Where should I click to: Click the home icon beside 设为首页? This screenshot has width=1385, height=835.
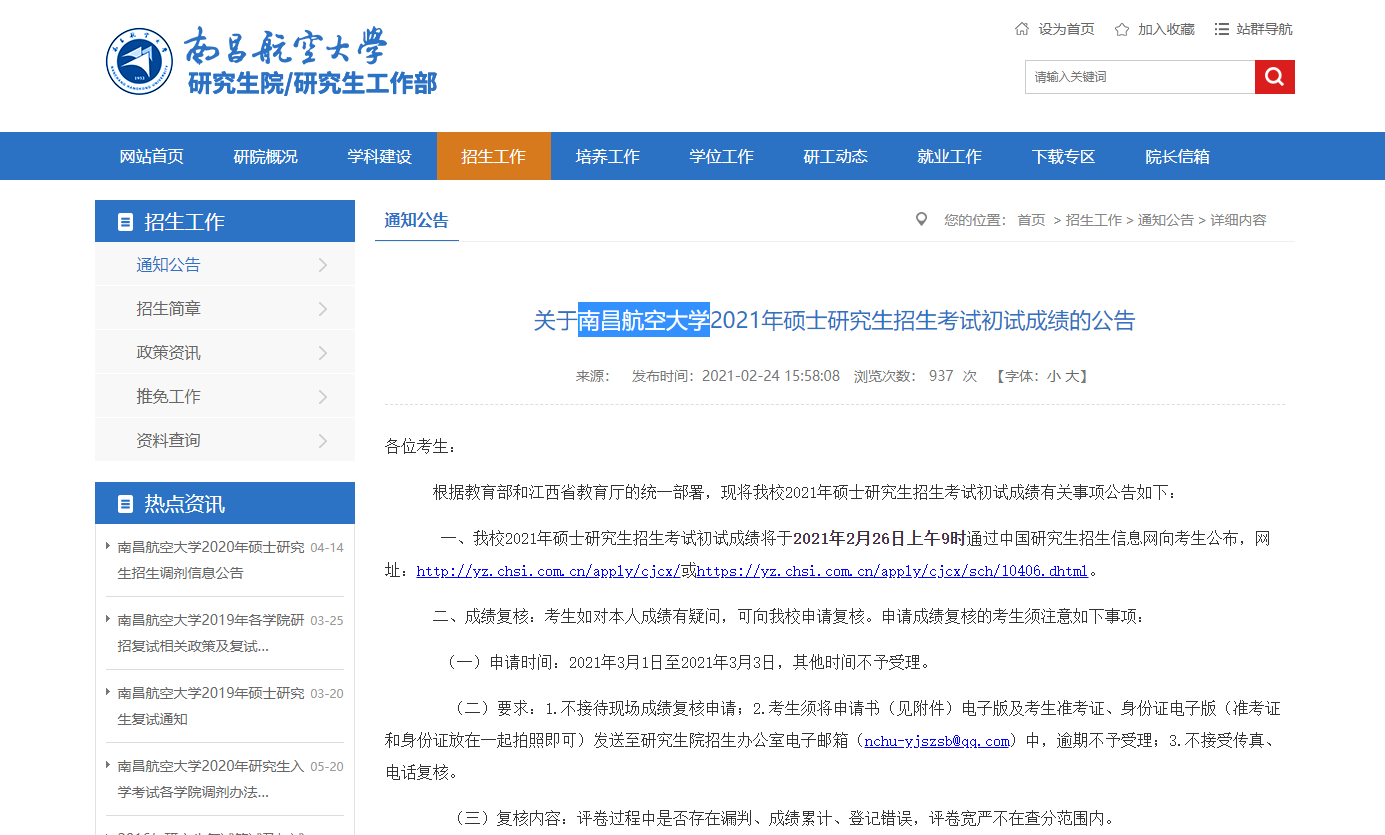[x=1021, y=29]
